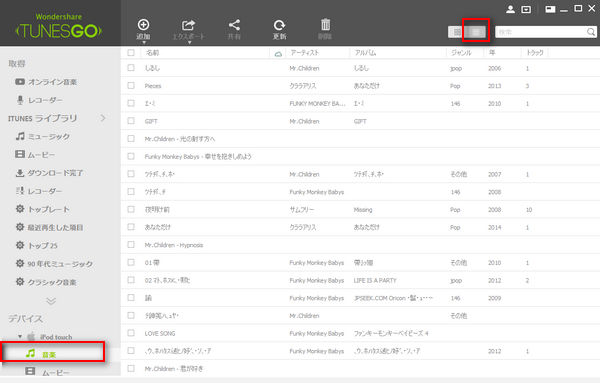Sort by Name (名前) column header
The height and width of the screenshot is (383, 600).
pos(152,53)
